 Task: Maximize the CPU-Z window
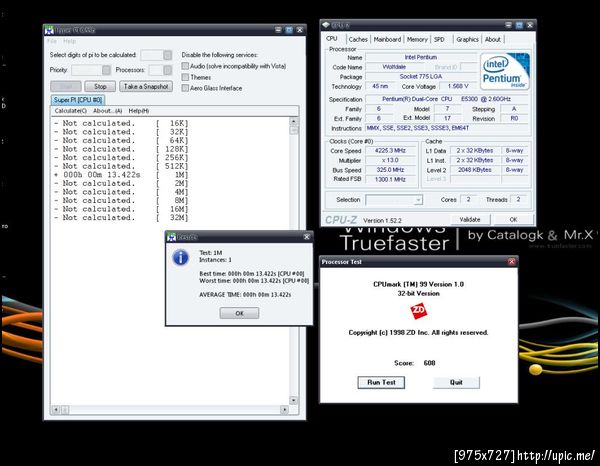pyautogui.click(x=519, y=25)
